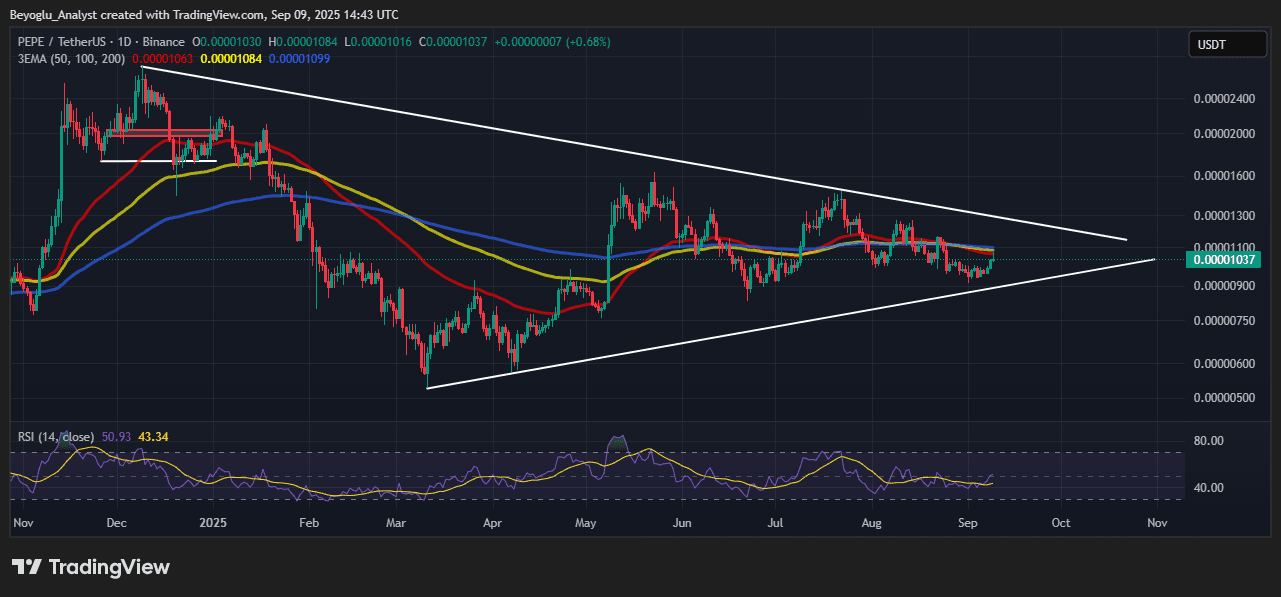
Task: Select the RSI (14, close) indicator label
Action: click(56, 437)
